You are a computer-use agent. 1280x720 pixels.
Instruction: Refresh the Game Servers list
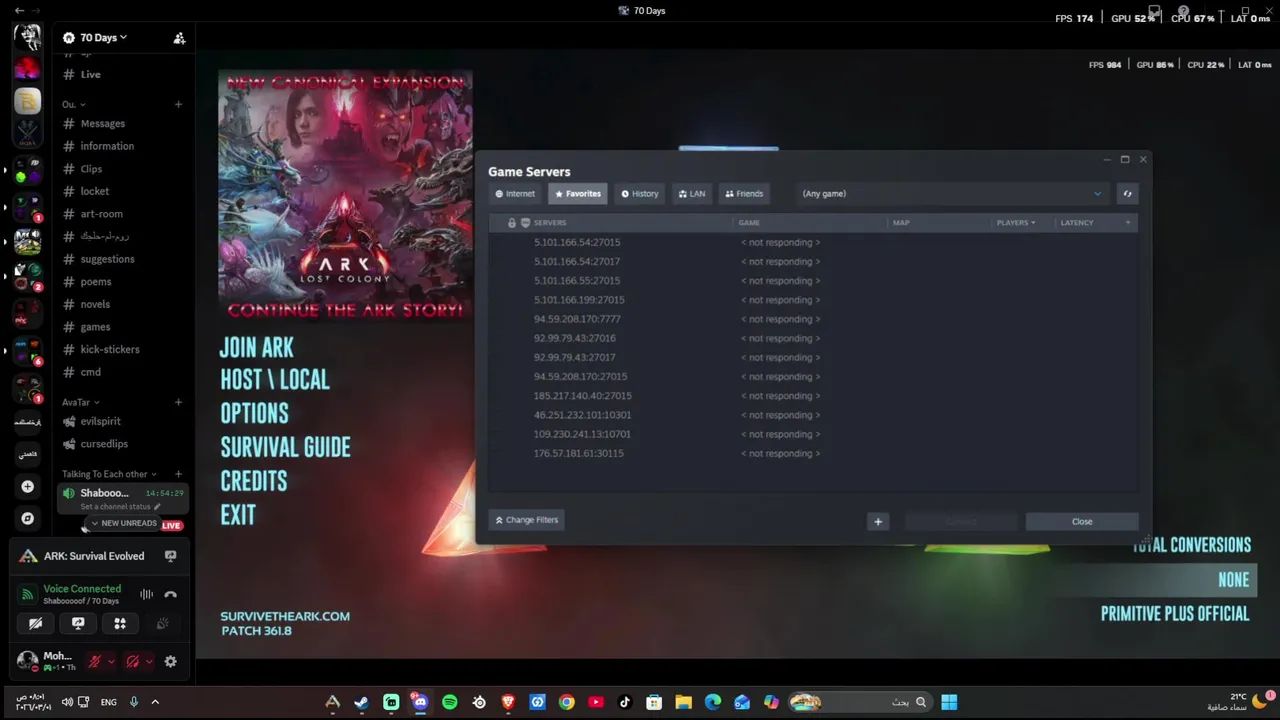click(x=1127, y=194)
